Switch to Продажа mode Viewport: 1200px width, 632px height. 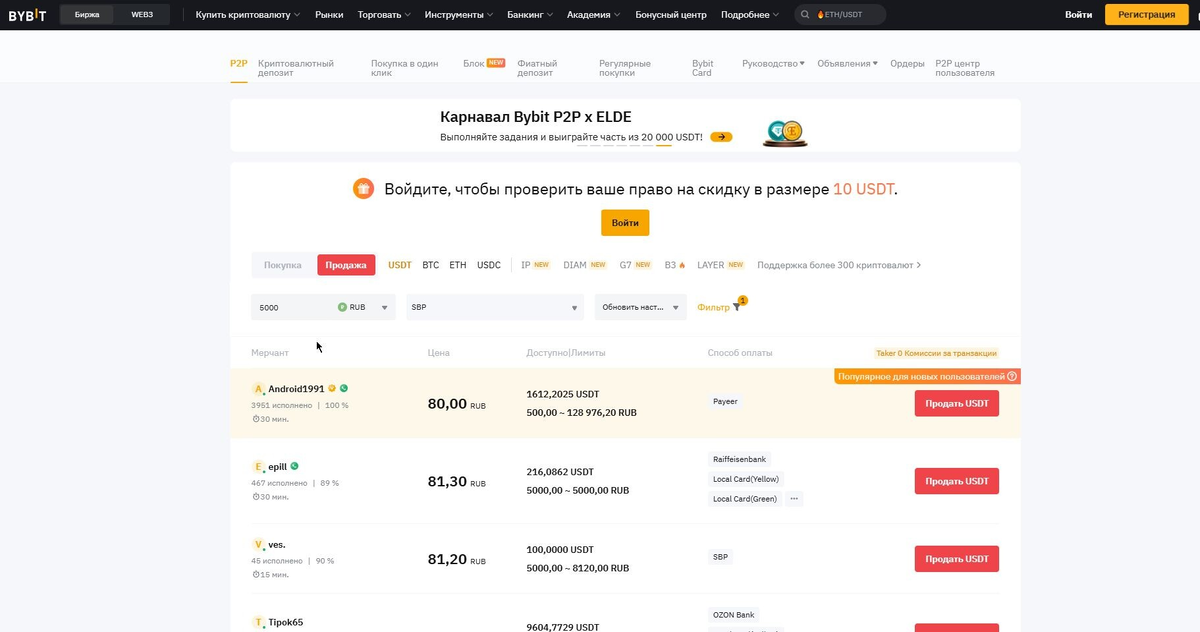[346, 265]
